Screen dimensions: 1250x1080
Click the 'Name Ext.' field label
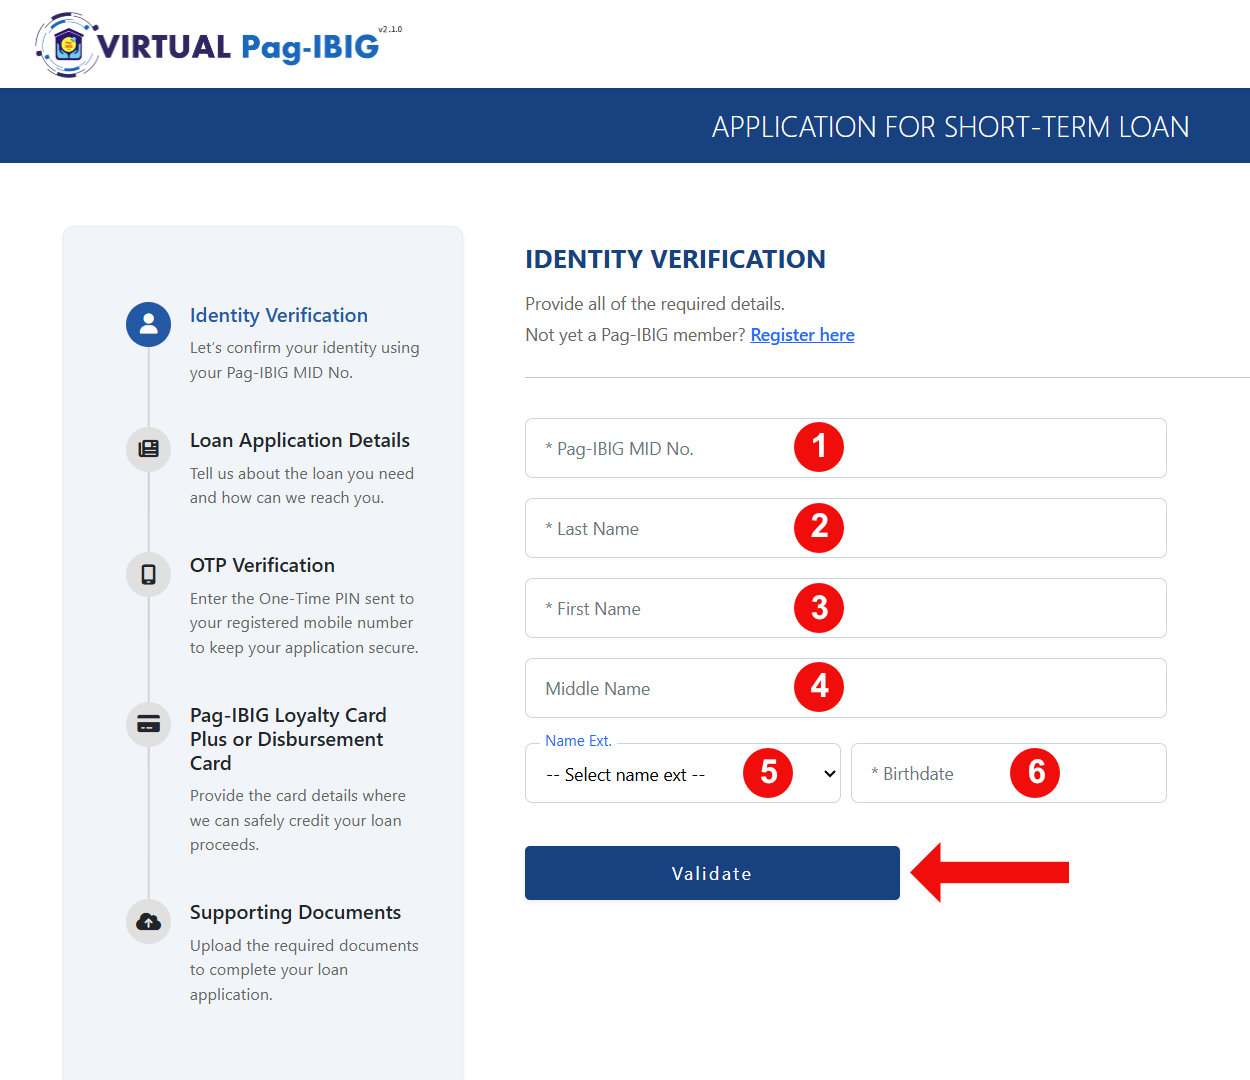click(x=578, y=741)
